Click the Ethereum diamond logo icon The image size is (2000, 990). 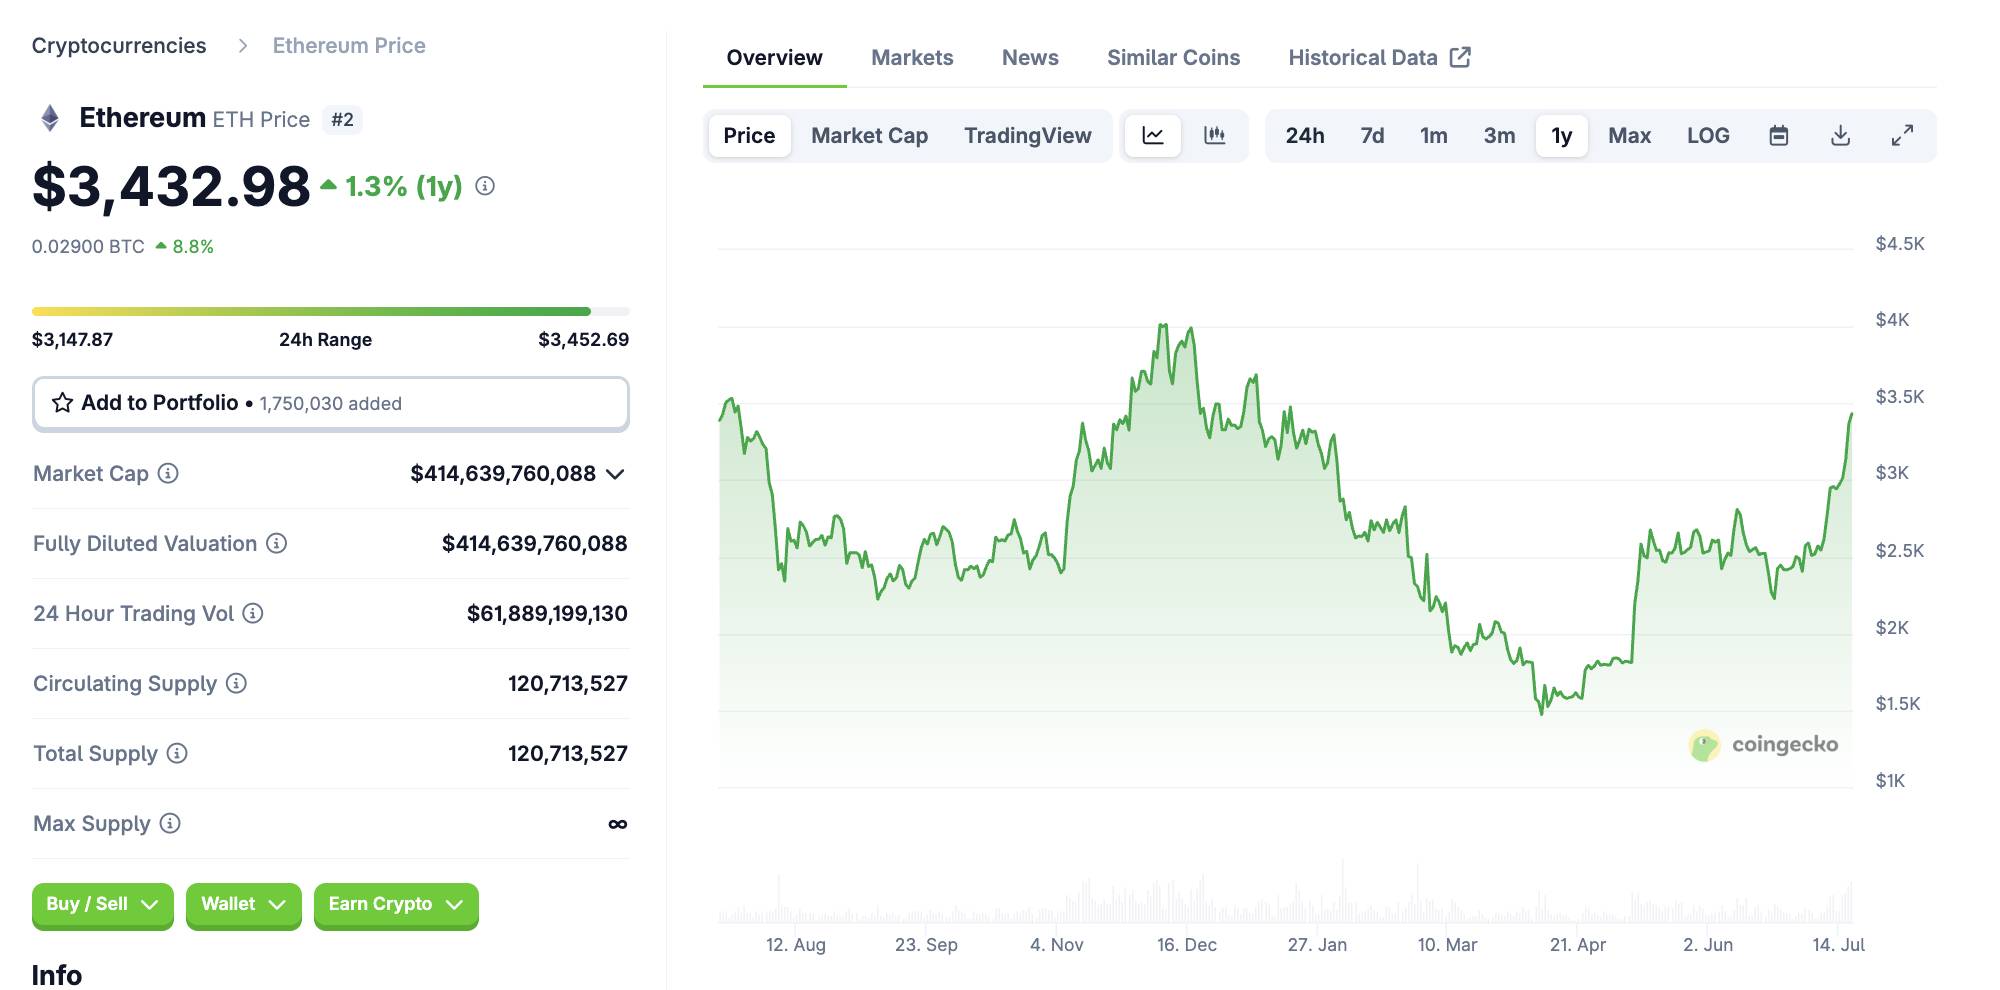point(50,118)
